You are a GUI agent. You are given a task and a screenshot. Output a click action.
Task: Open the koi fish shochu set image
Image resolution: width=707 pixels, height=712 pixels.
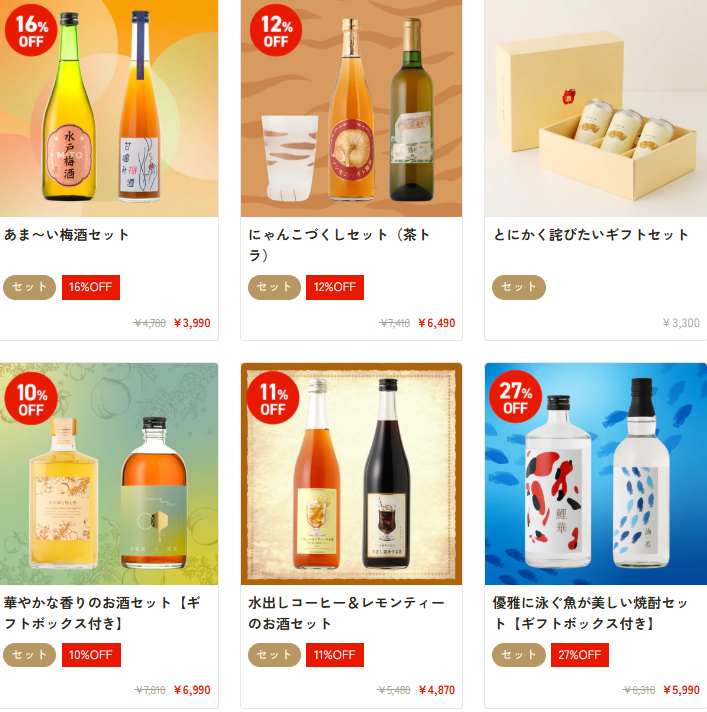(596, 474)
